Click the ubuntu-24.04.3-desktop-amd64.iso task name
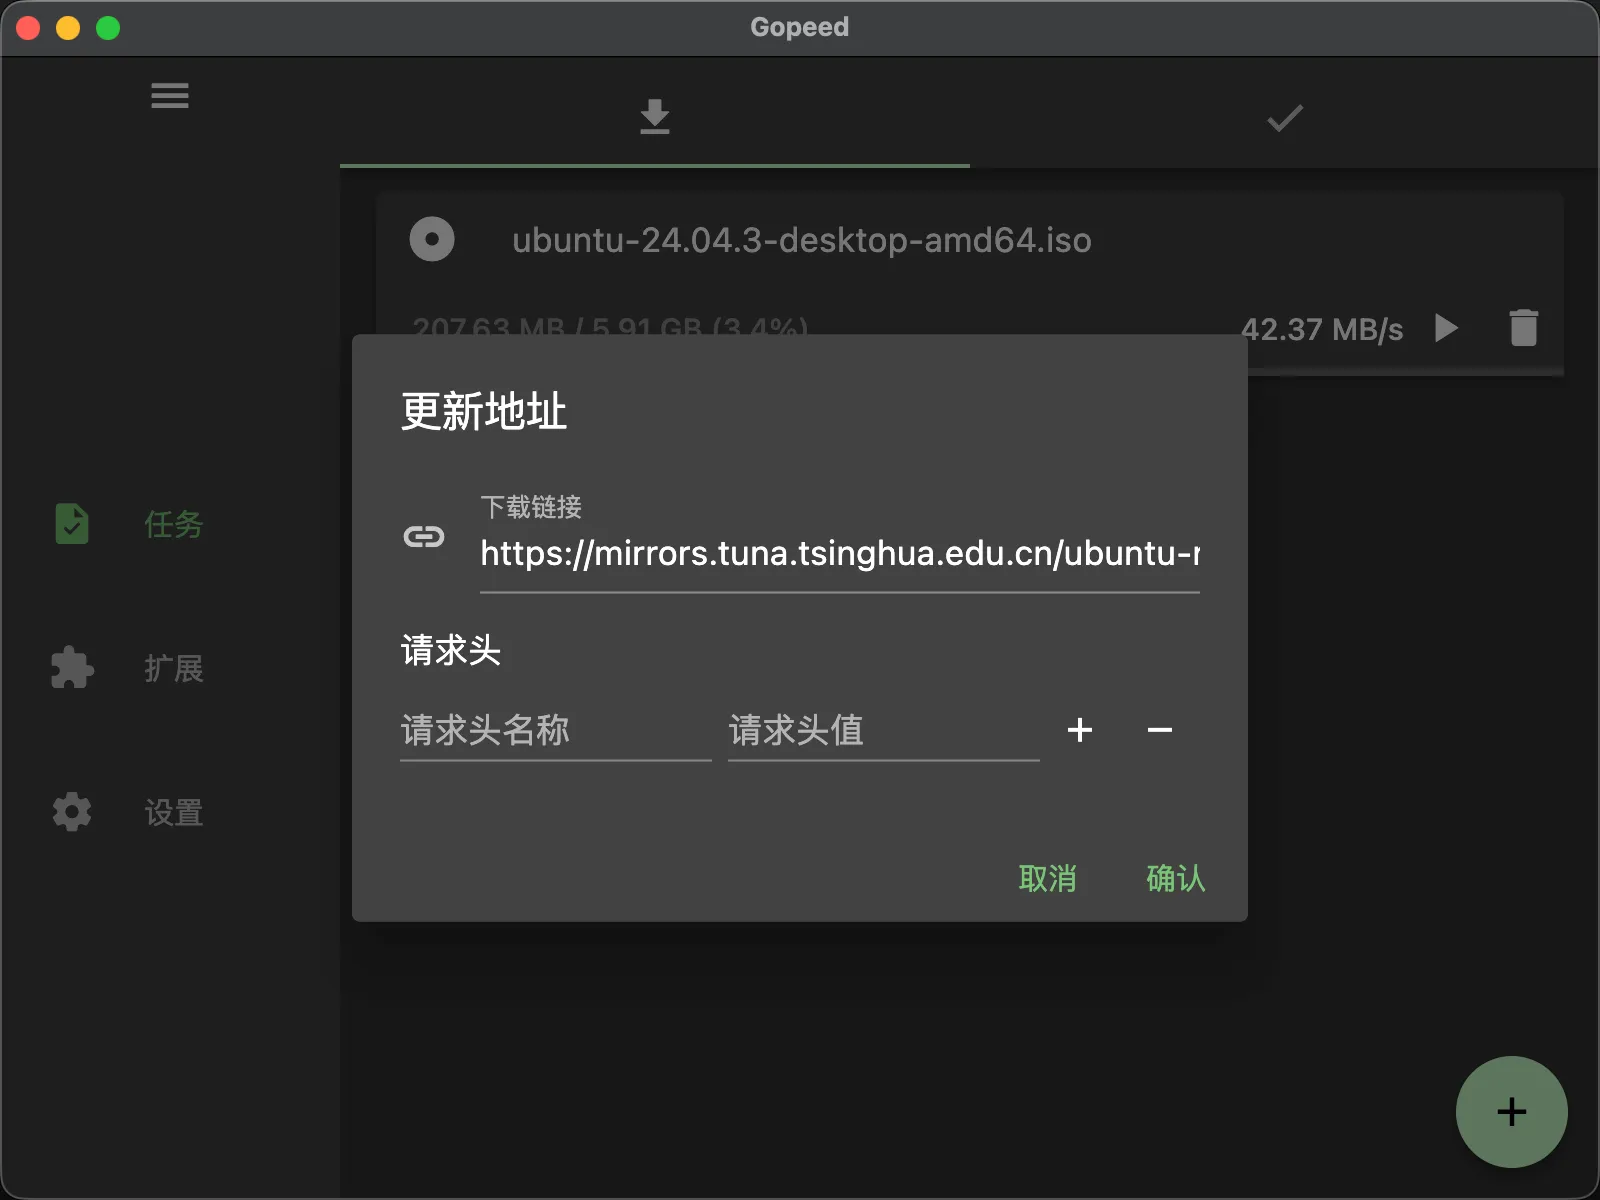1600x1200 pixels. coord(801,240)
